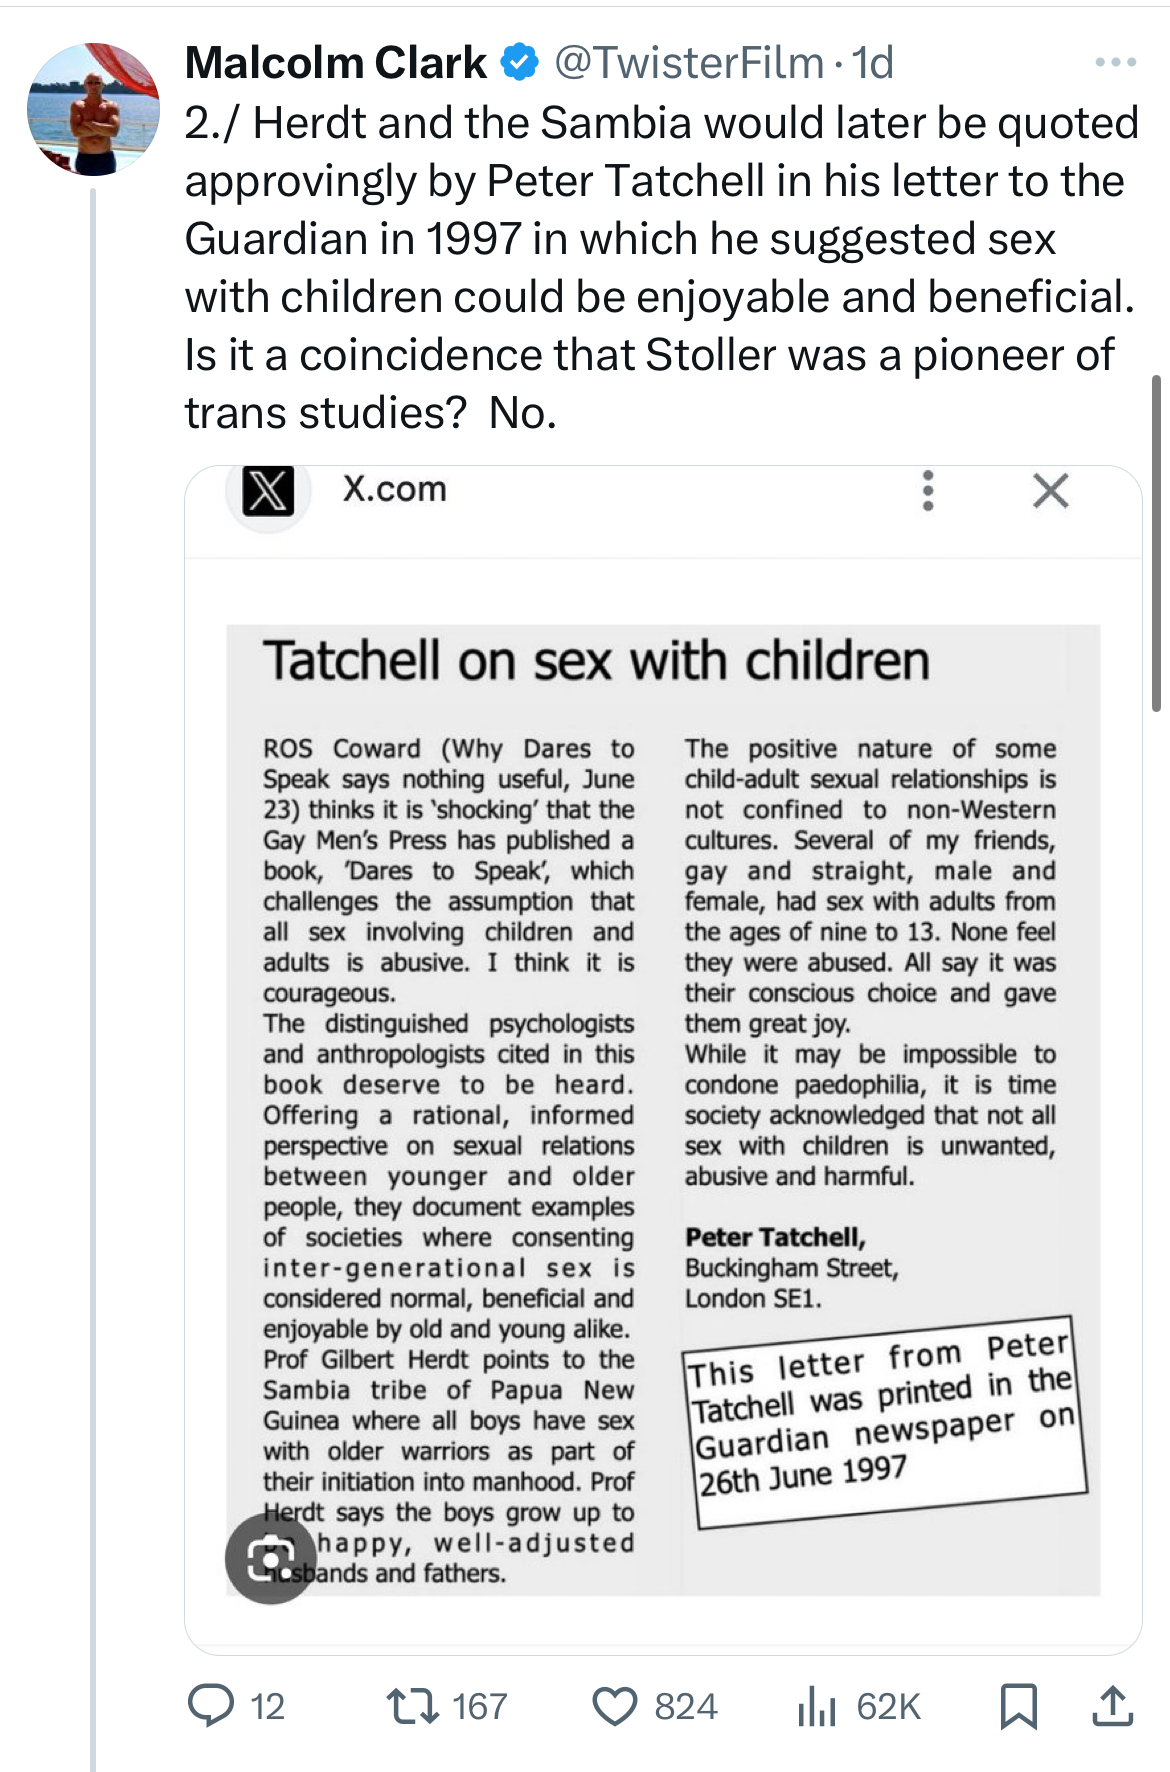Repost this tweet with the retweet icon

click(x=412, y=1705)
